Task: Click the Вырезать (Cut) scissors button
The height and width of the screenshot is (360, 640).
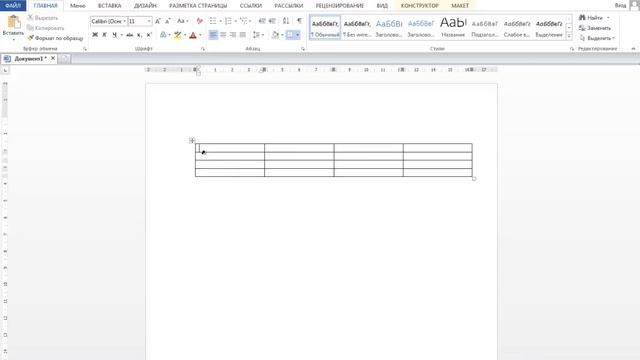Action: 43,18
